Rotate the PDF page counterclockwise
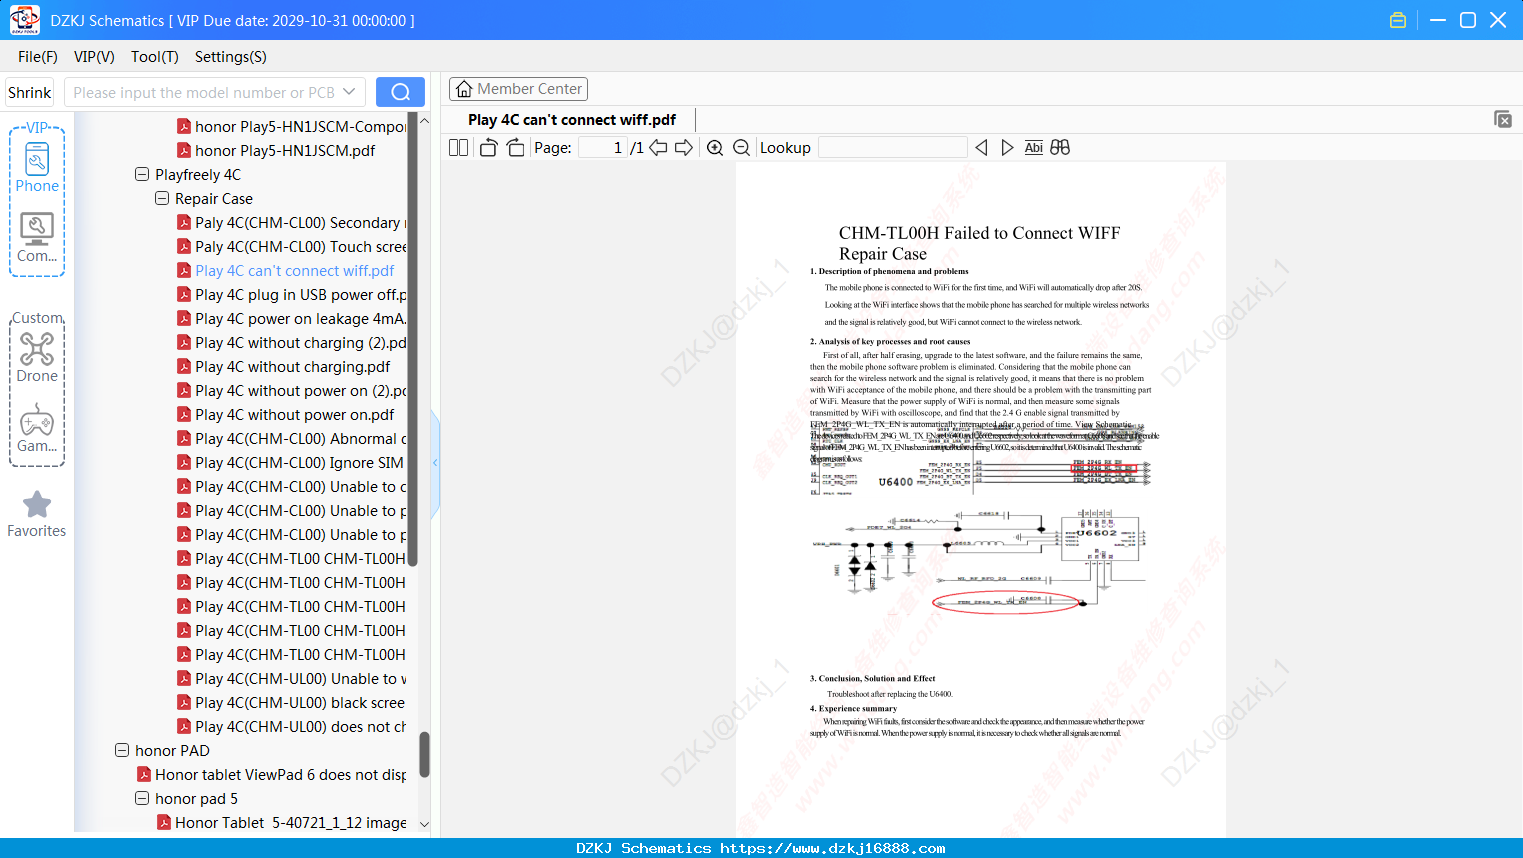 [488, 148]
